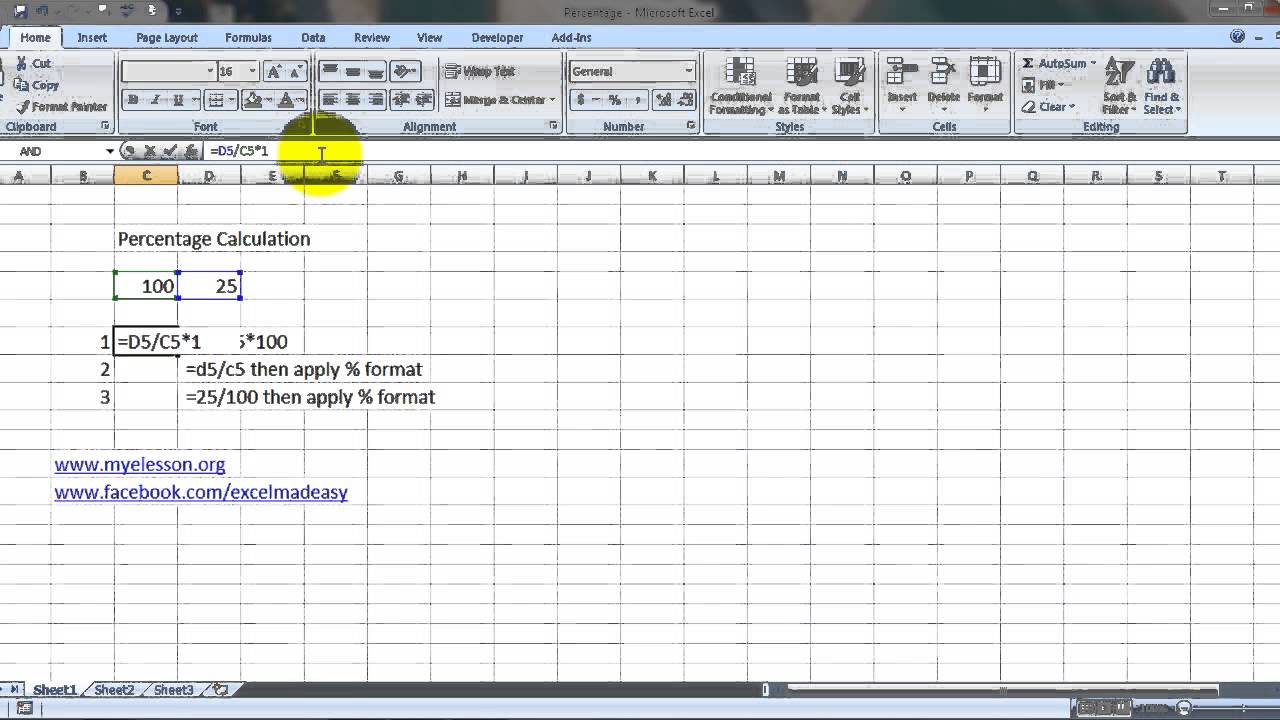
Task: Click the AutoSum sigma icon
Action: [1028, 63]
